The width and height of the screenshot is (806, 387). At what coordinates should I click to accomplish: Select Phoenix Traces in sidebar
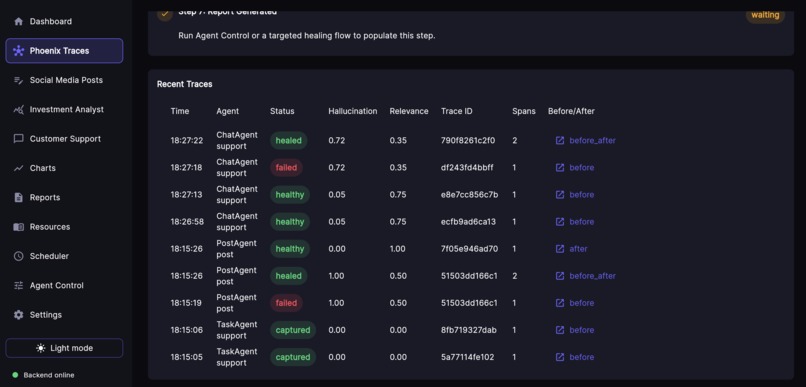(64, 51)
